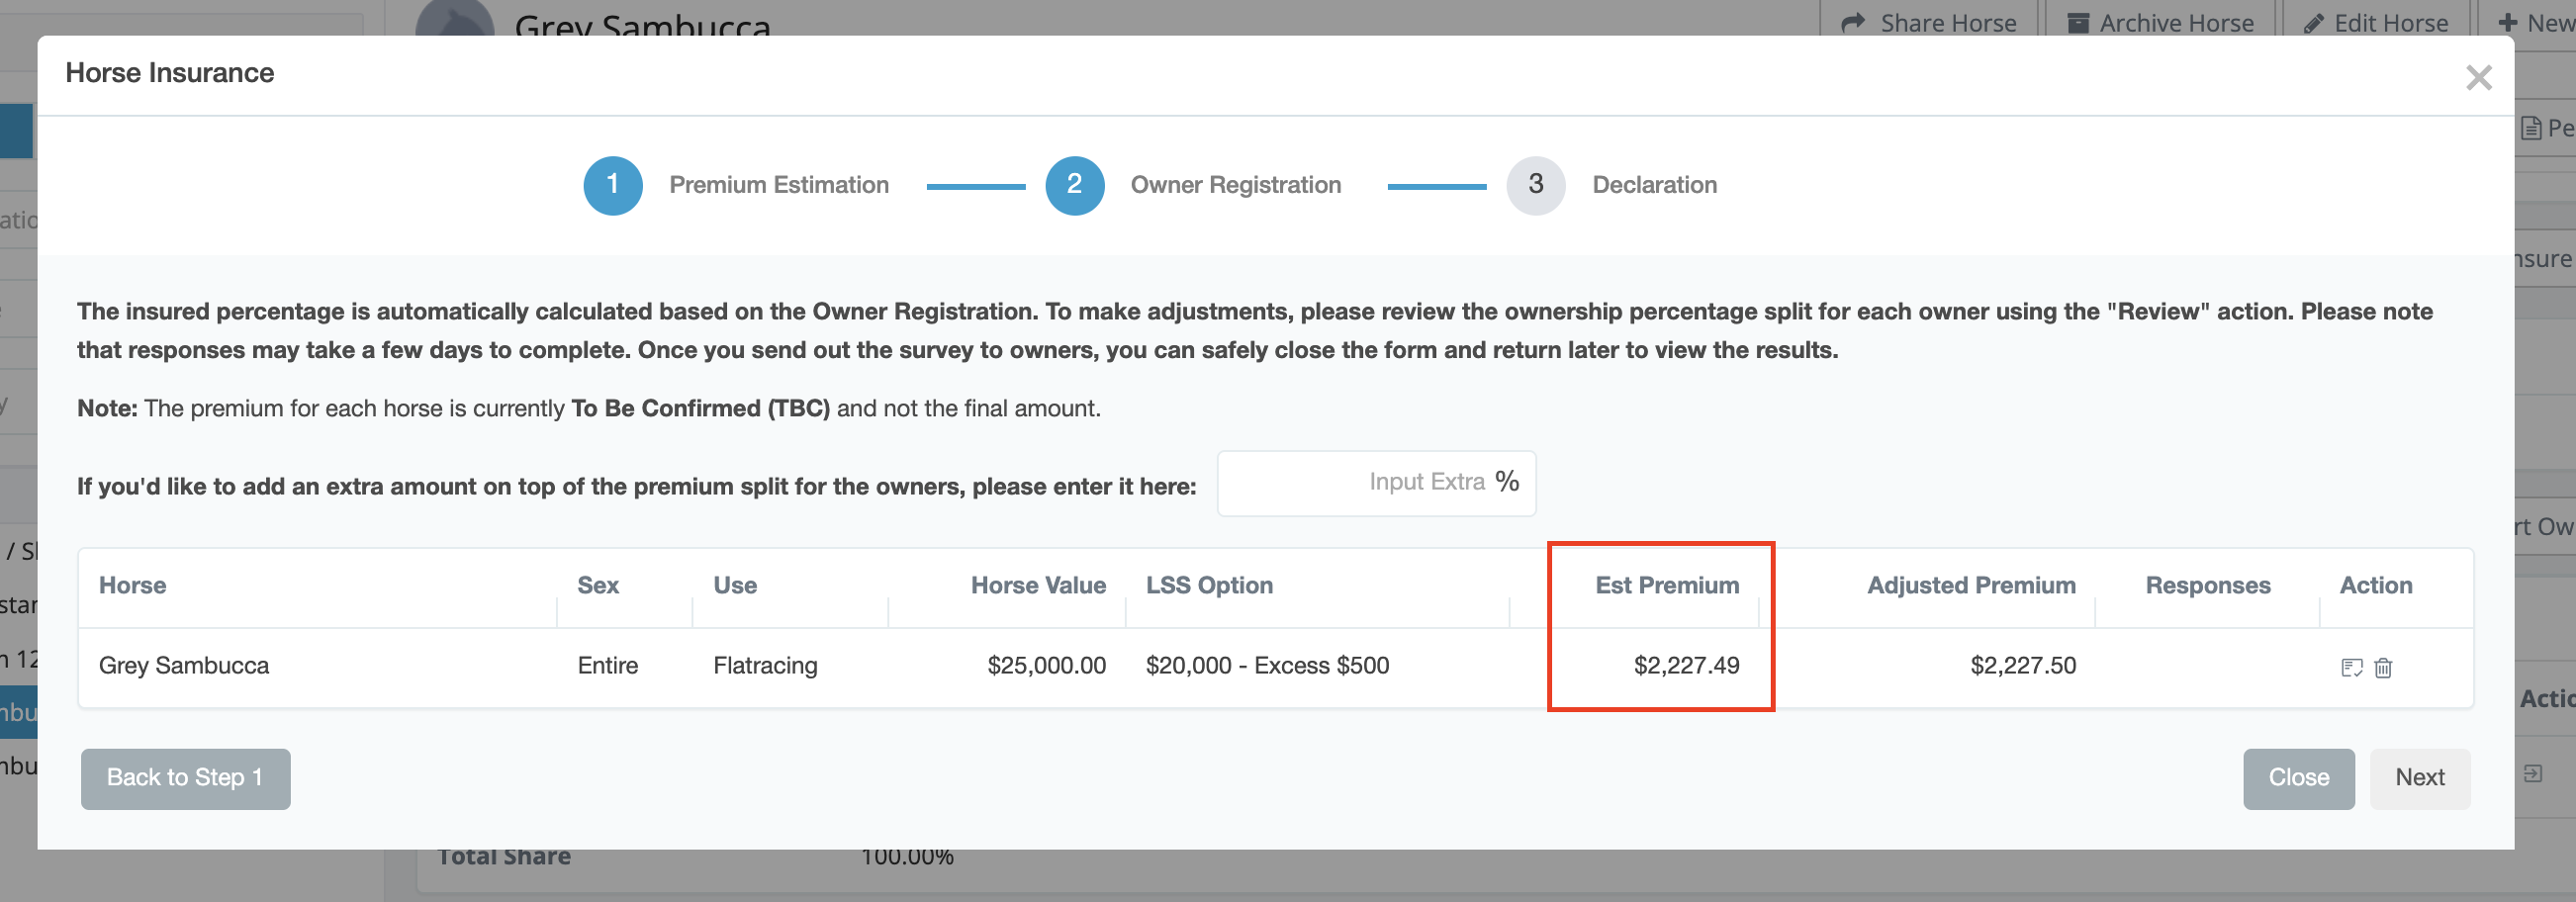Click the sign-in arrow icon behind the dialog
The image size is (2576, 902).
pyautogui.click(x=2533, y=773)
